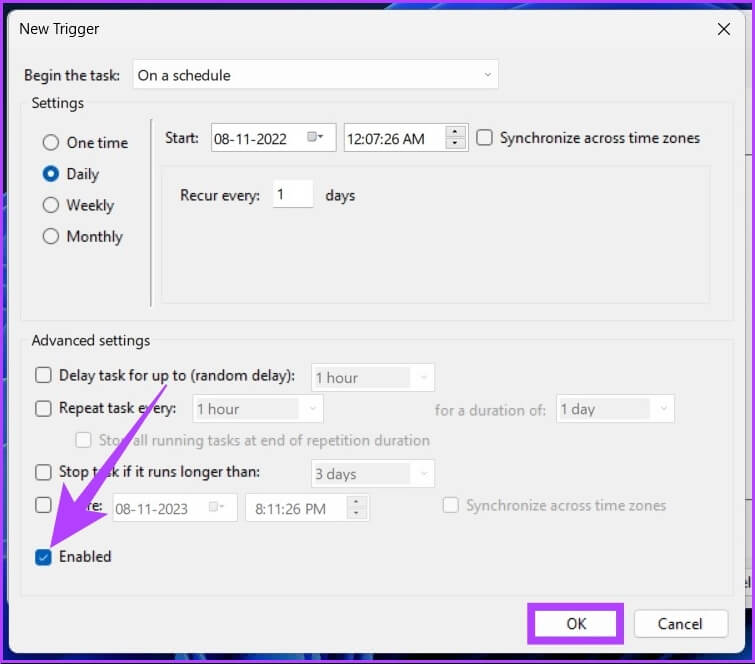Viewport: 755px width, 664px height.
Task: Enable Stop task if it runs longer than
Action: pos(43,472)
